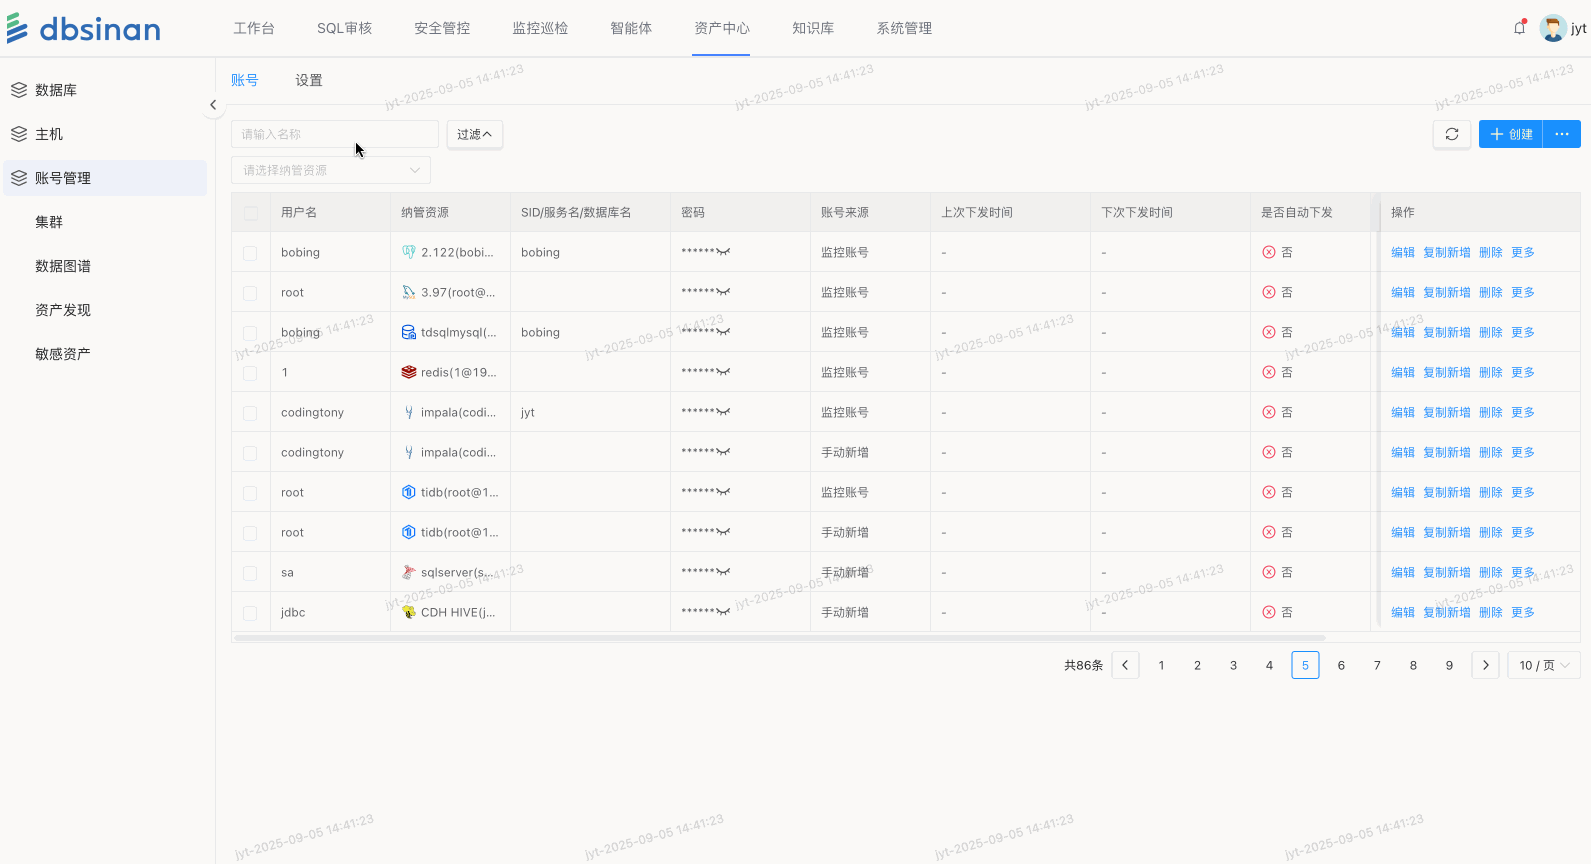Open the SQL审核 top menu
The height and width of the screenshot is (864, 1591).
coord(344,28)
